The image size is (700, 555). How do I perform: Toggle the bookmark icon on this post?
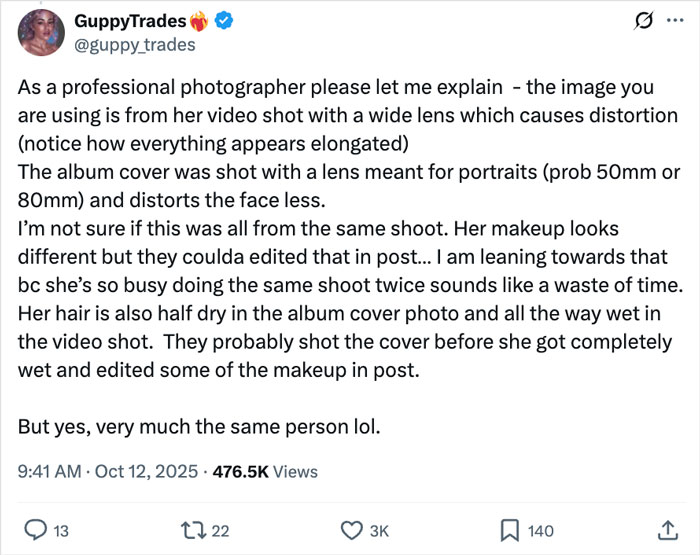508,531
